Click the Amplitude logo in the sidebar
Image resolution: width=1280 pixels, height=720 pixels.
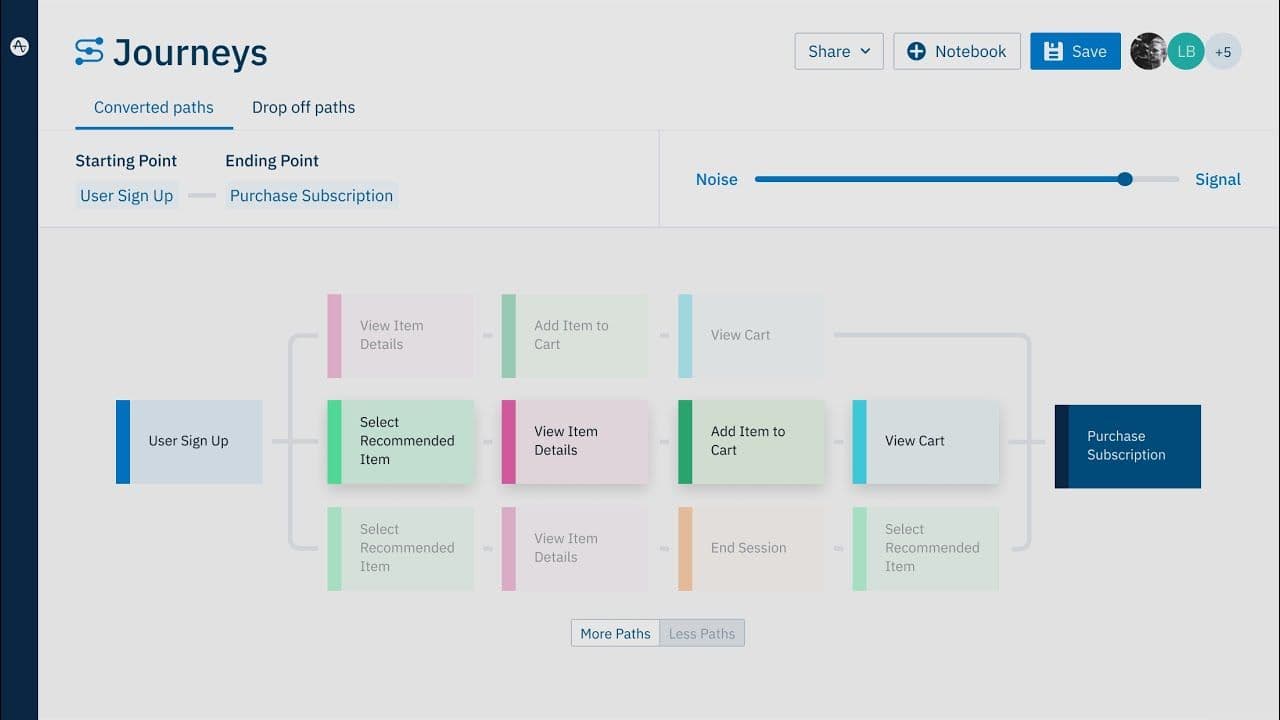pos(19,45)
